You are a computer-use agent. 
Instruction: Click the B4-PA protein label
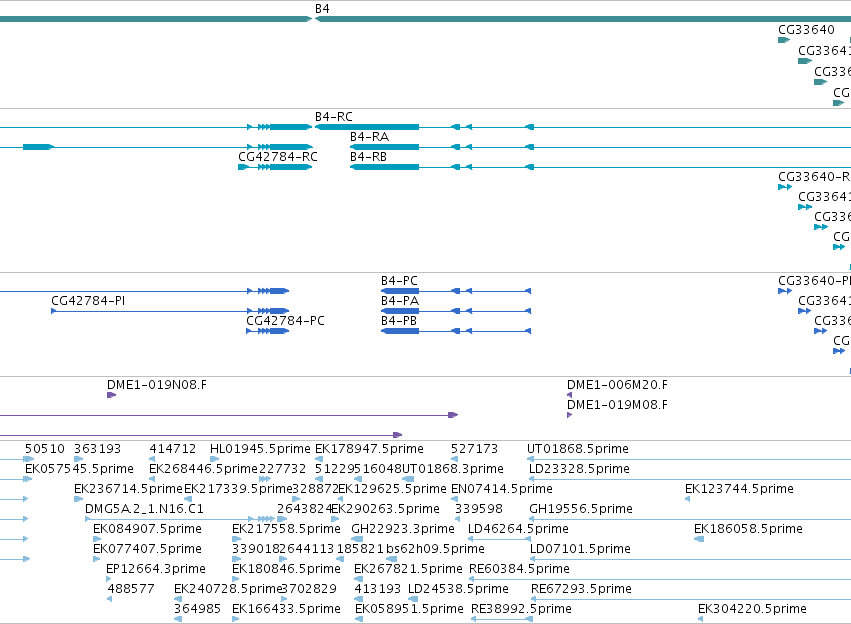(399, 301)
